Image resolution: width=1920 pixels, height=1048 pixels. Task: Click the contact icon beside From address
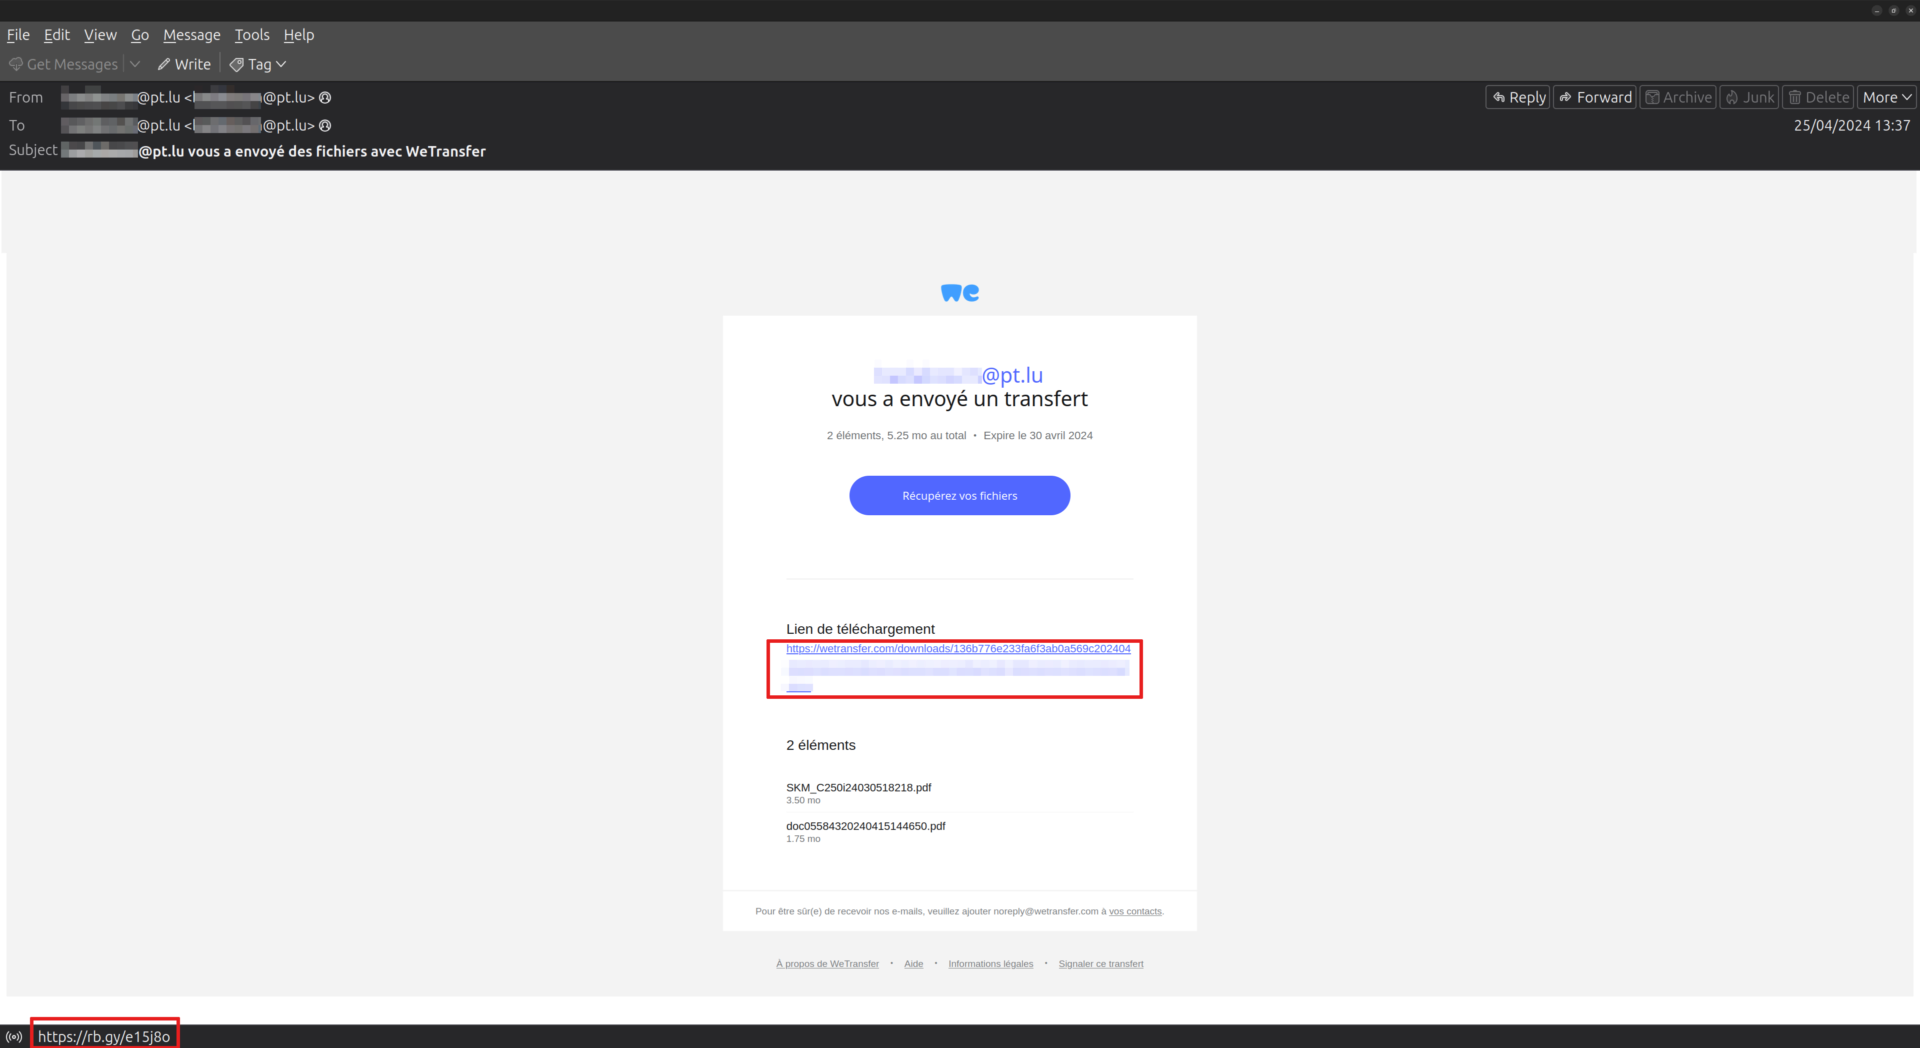click(x=325, y=98)
